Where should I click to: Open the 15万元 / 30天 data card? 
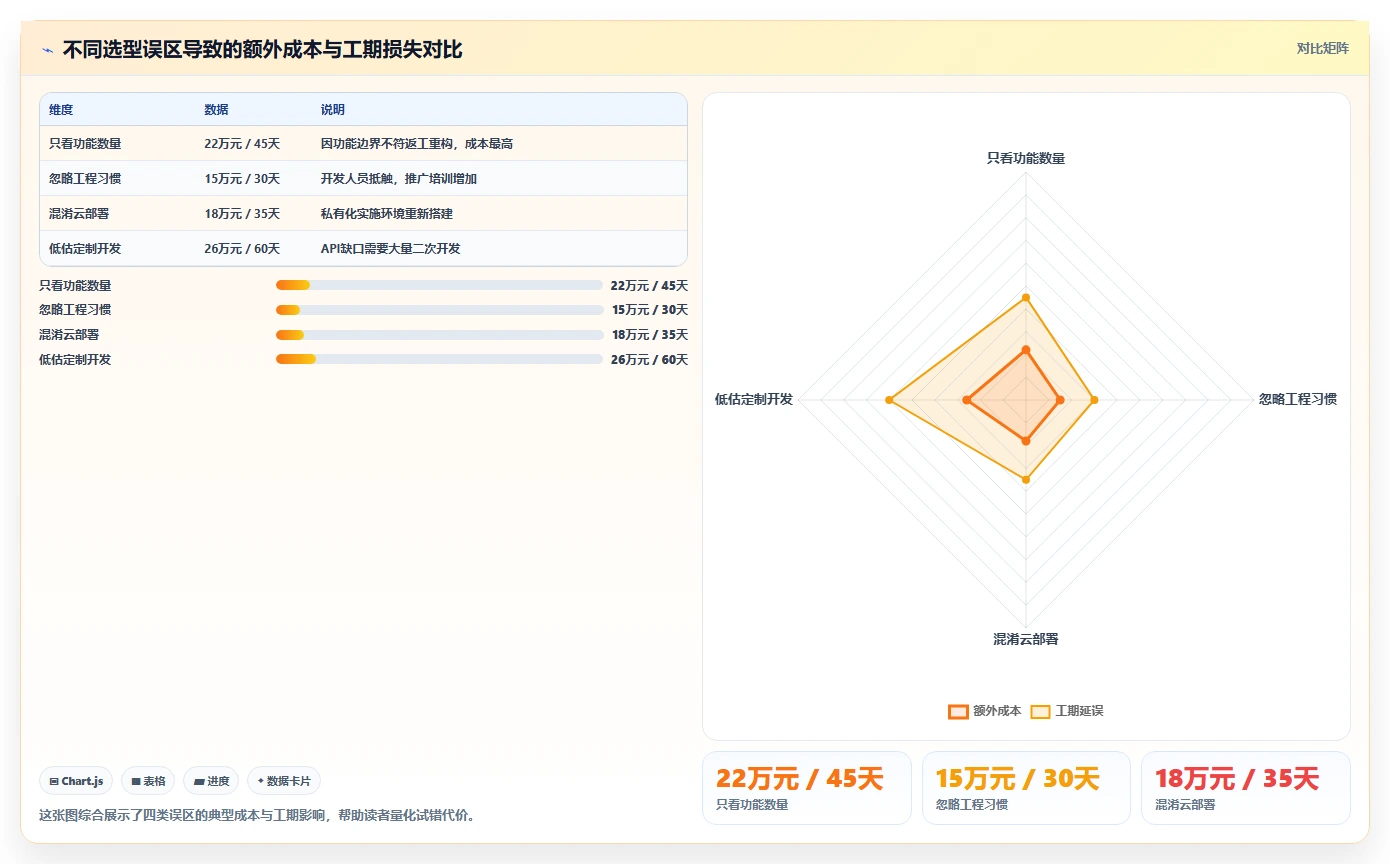tap(1026, 788)
